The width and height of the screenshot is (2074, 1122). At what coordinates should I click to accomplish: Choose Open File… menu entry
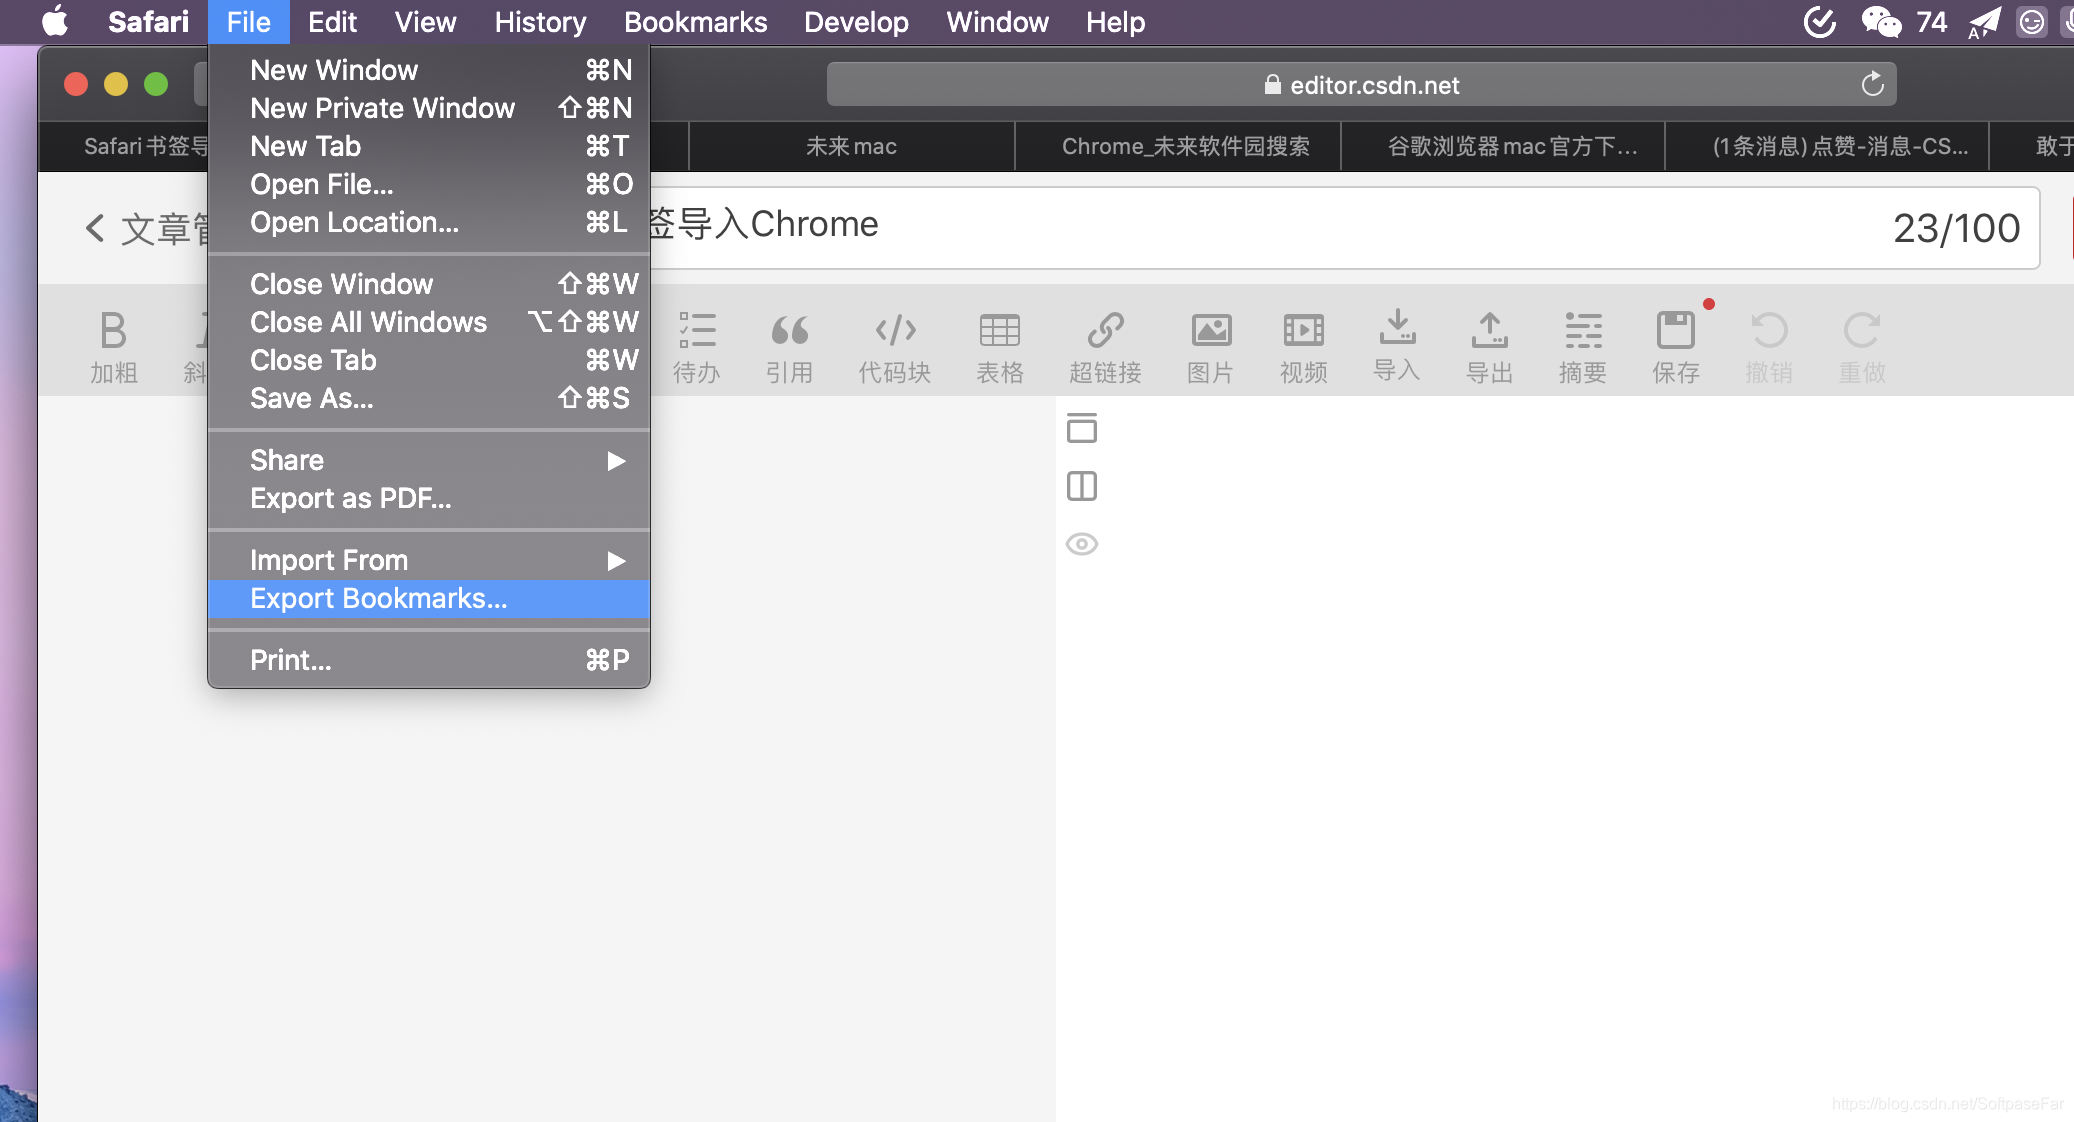tap(429, 184)
